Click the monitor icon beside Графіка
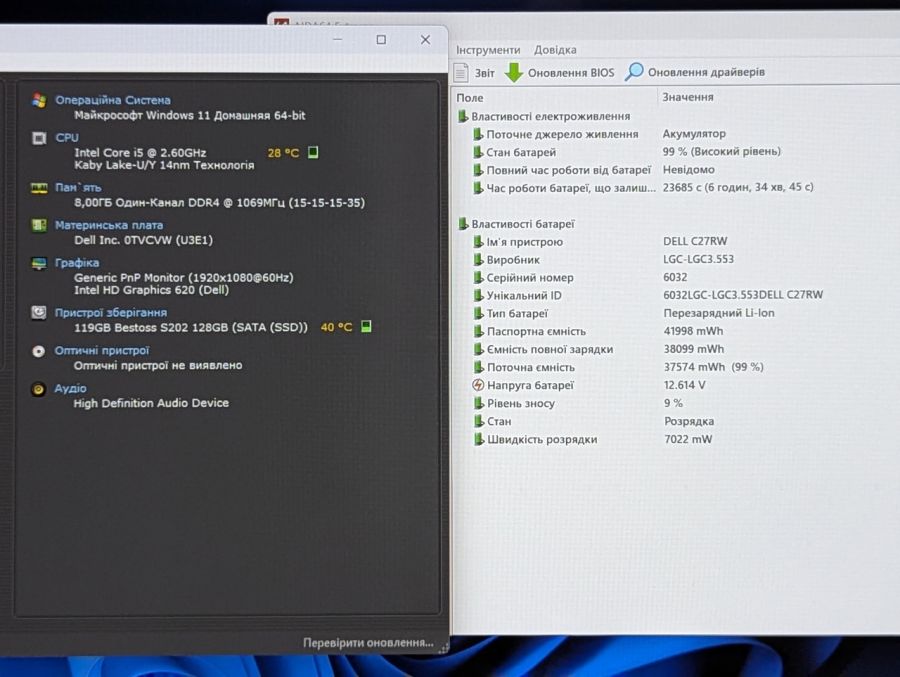Image resolution: width=900 pixels, height=677 pixels. pyautogui.click(x=39, y=263)
